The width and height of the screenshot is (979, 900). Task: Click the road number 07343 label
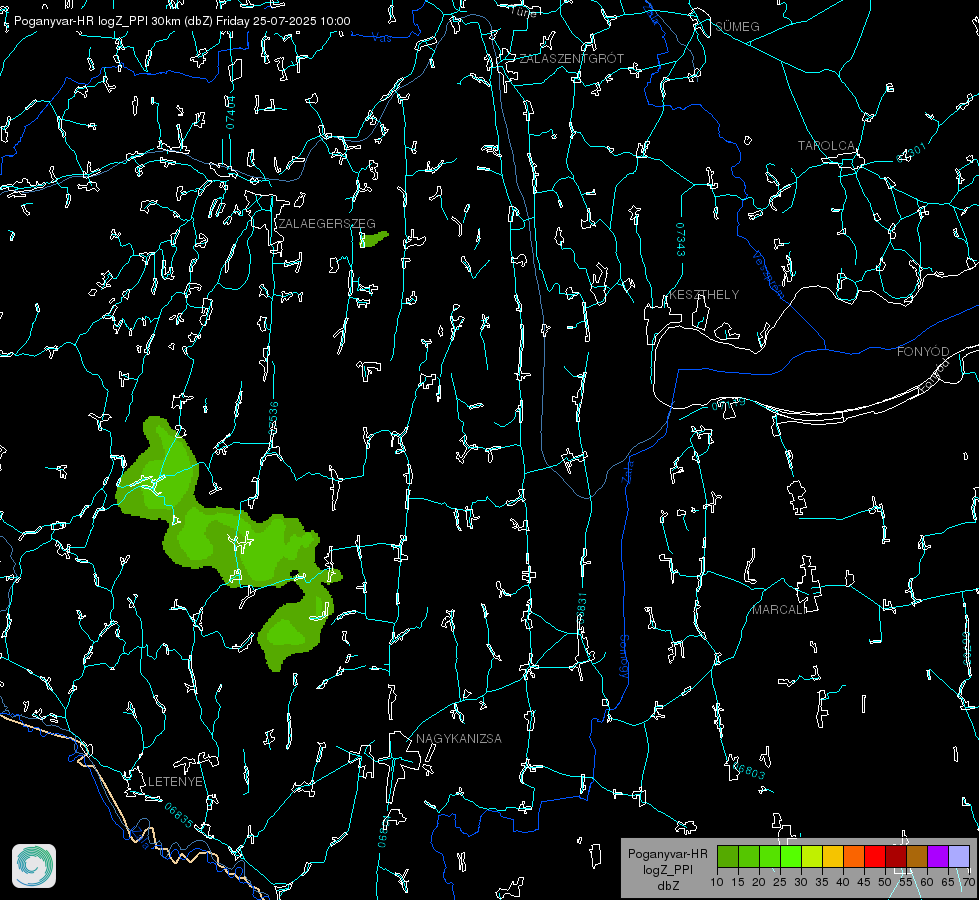point(680,240)
